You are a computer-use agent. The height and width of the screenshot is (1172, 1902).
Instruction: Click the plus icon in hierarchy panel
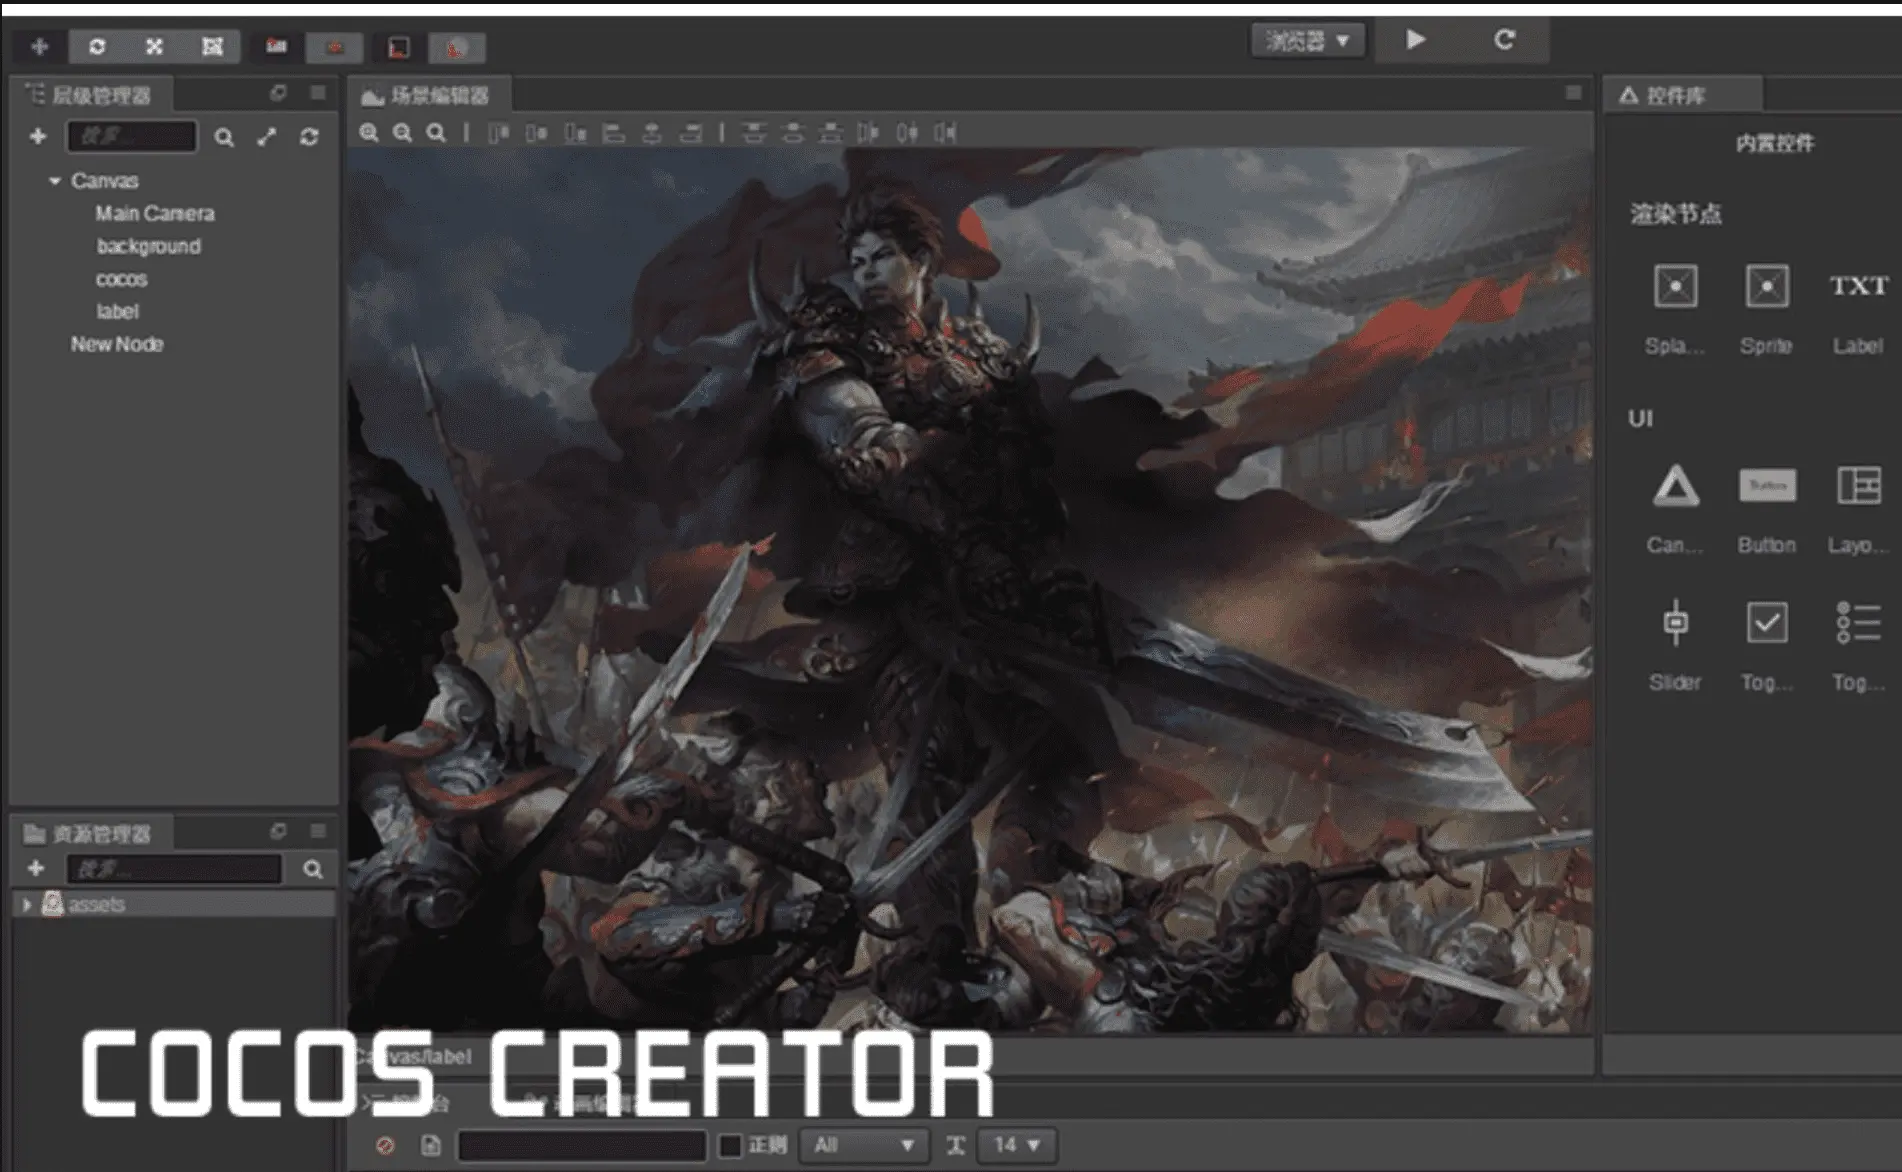click(x=38, y=136)
